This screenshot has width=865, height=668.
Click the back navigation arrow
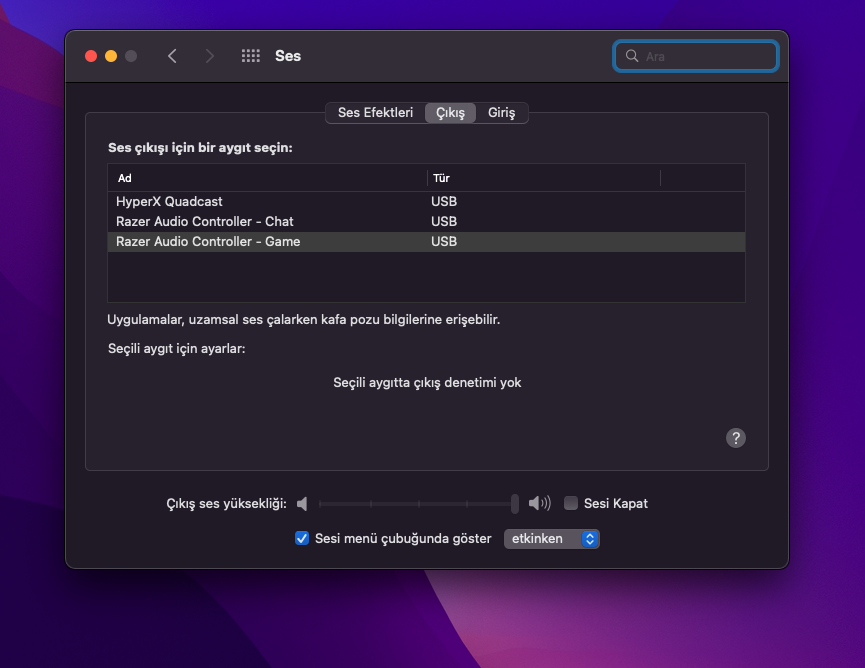tap(172, 56)
